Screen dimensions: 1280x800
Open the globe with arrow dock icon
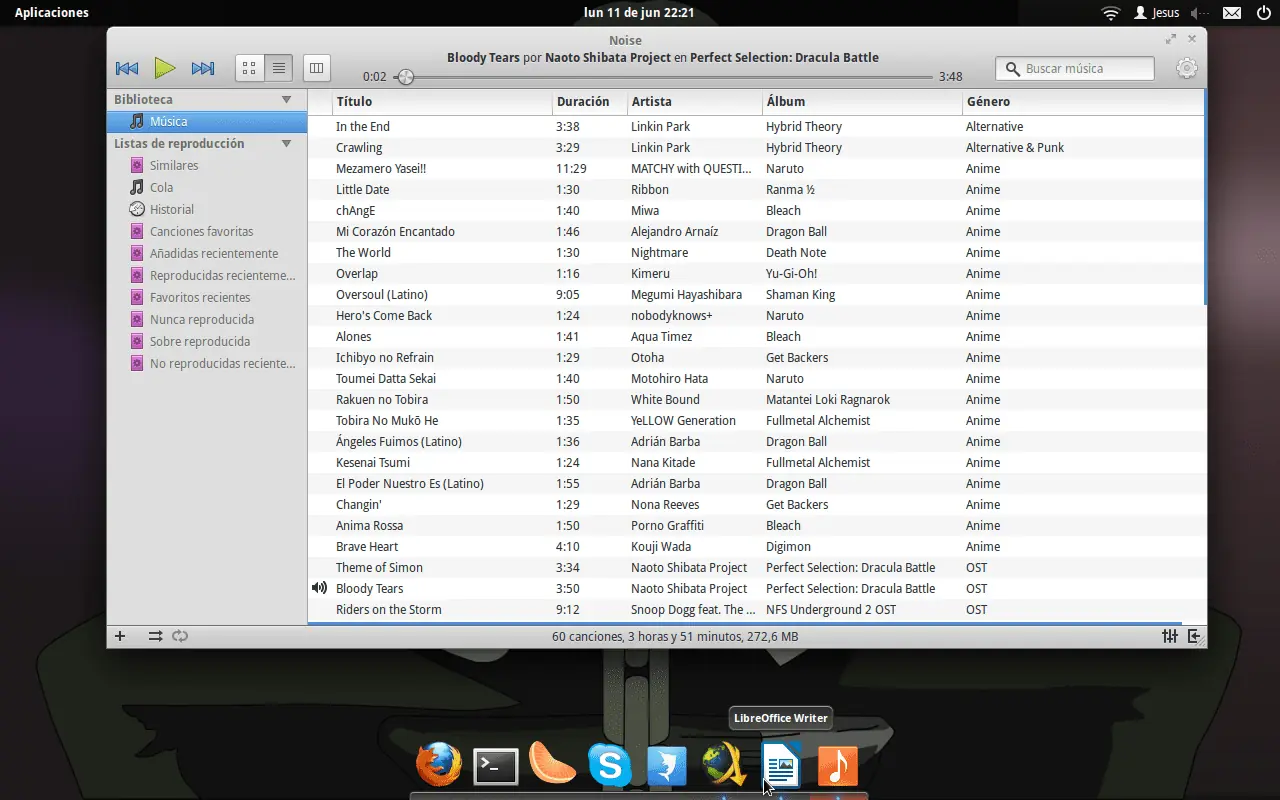[724, 766]
